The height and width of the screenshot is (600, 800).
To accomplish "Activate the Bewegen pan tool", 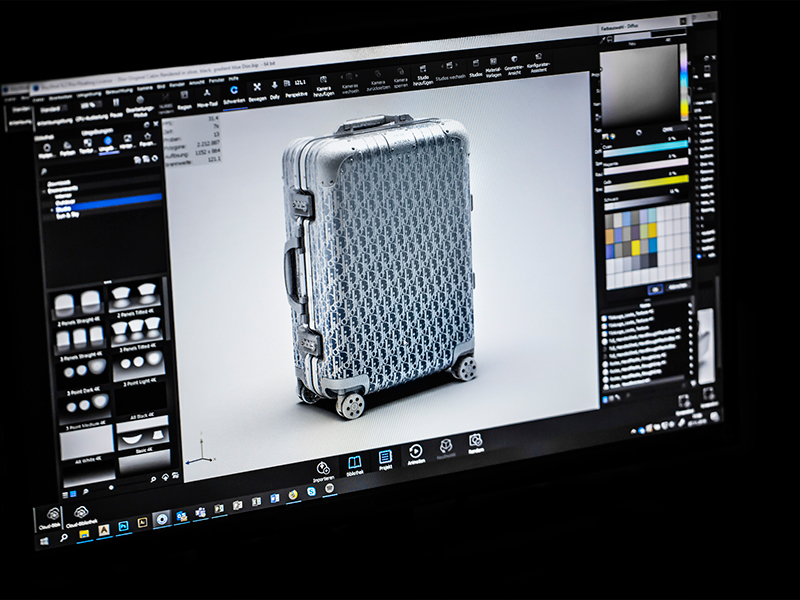I will [257, 92].
